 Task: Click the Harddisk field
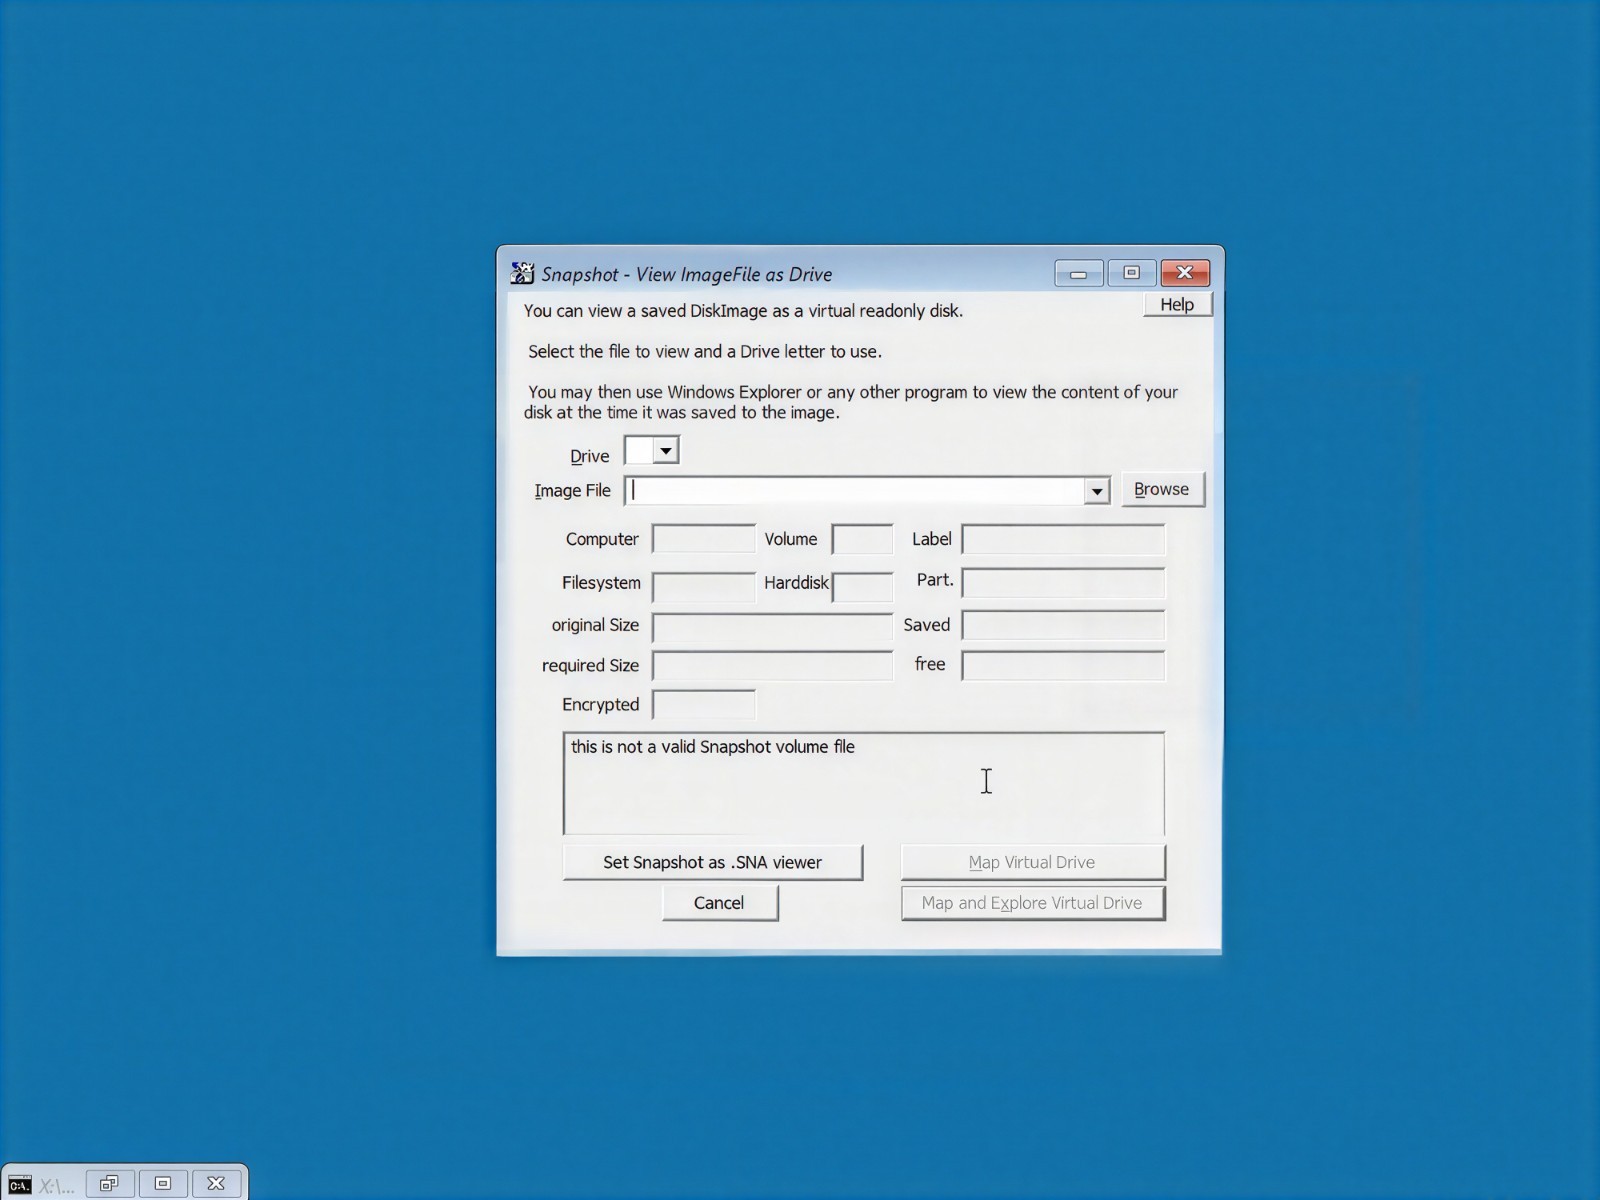[x=862, y=586]
